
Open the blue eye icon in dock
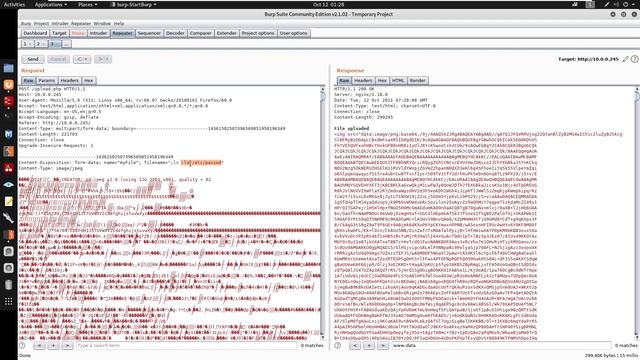pos(9,184)
